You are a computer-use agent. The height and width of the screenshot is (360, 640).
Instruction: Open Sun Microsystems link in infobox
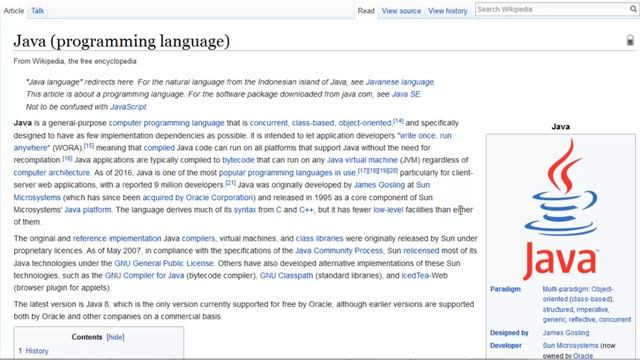click(x=570, y=346)
